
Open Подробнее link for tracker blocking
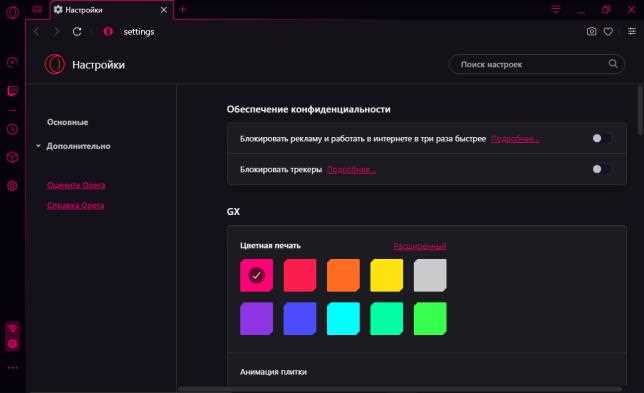[x=351, y=170]
